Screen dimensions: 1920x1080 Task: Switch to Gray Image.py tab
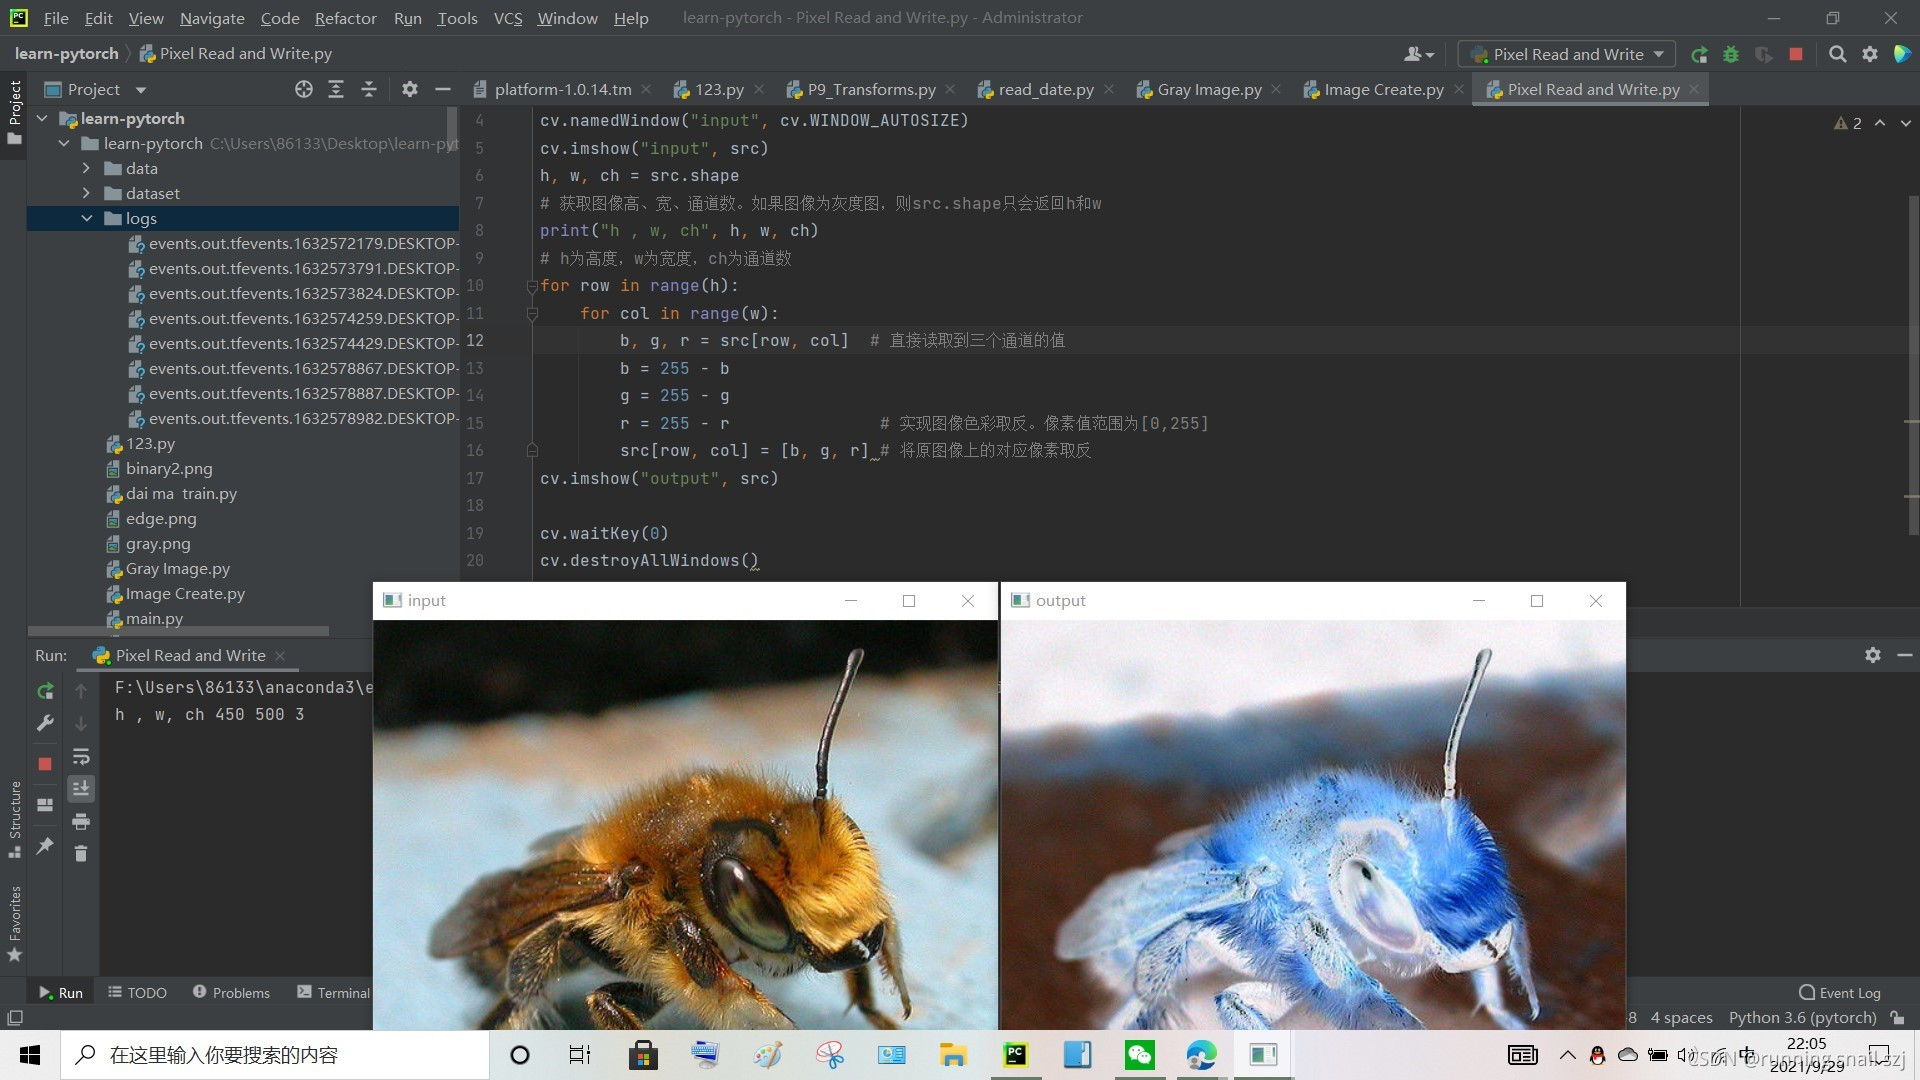pyautogui.click(x=1208, y=90)
